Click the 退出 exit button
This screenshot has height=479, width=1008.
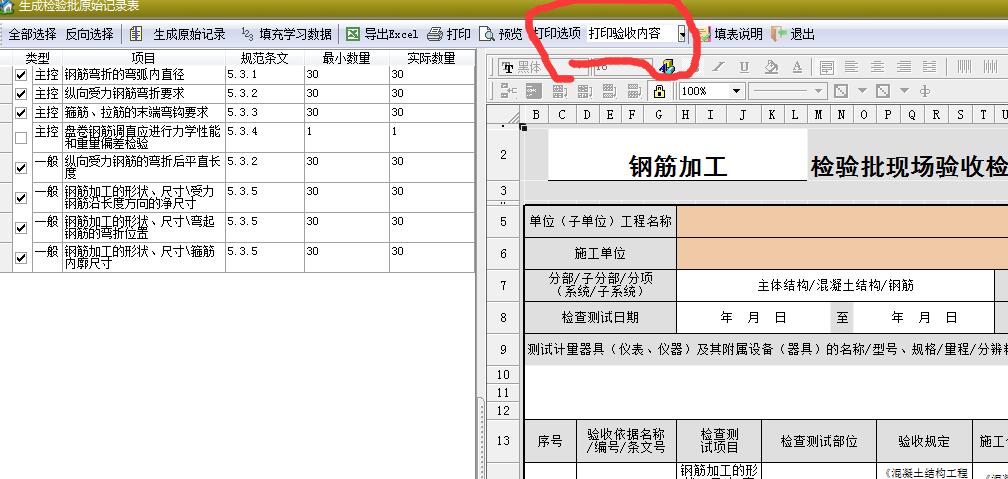coord(793,34)
